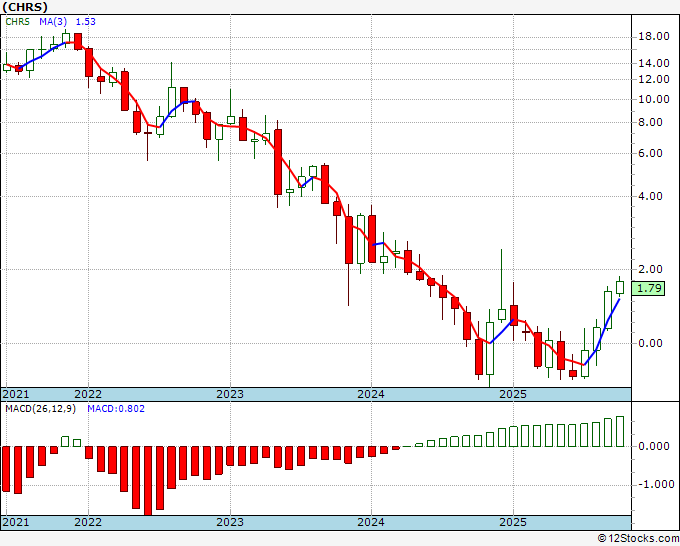Viewport: 680px width, 546px height.
Task: Click the 0.00 price axis label
Action: pos(651,343)
